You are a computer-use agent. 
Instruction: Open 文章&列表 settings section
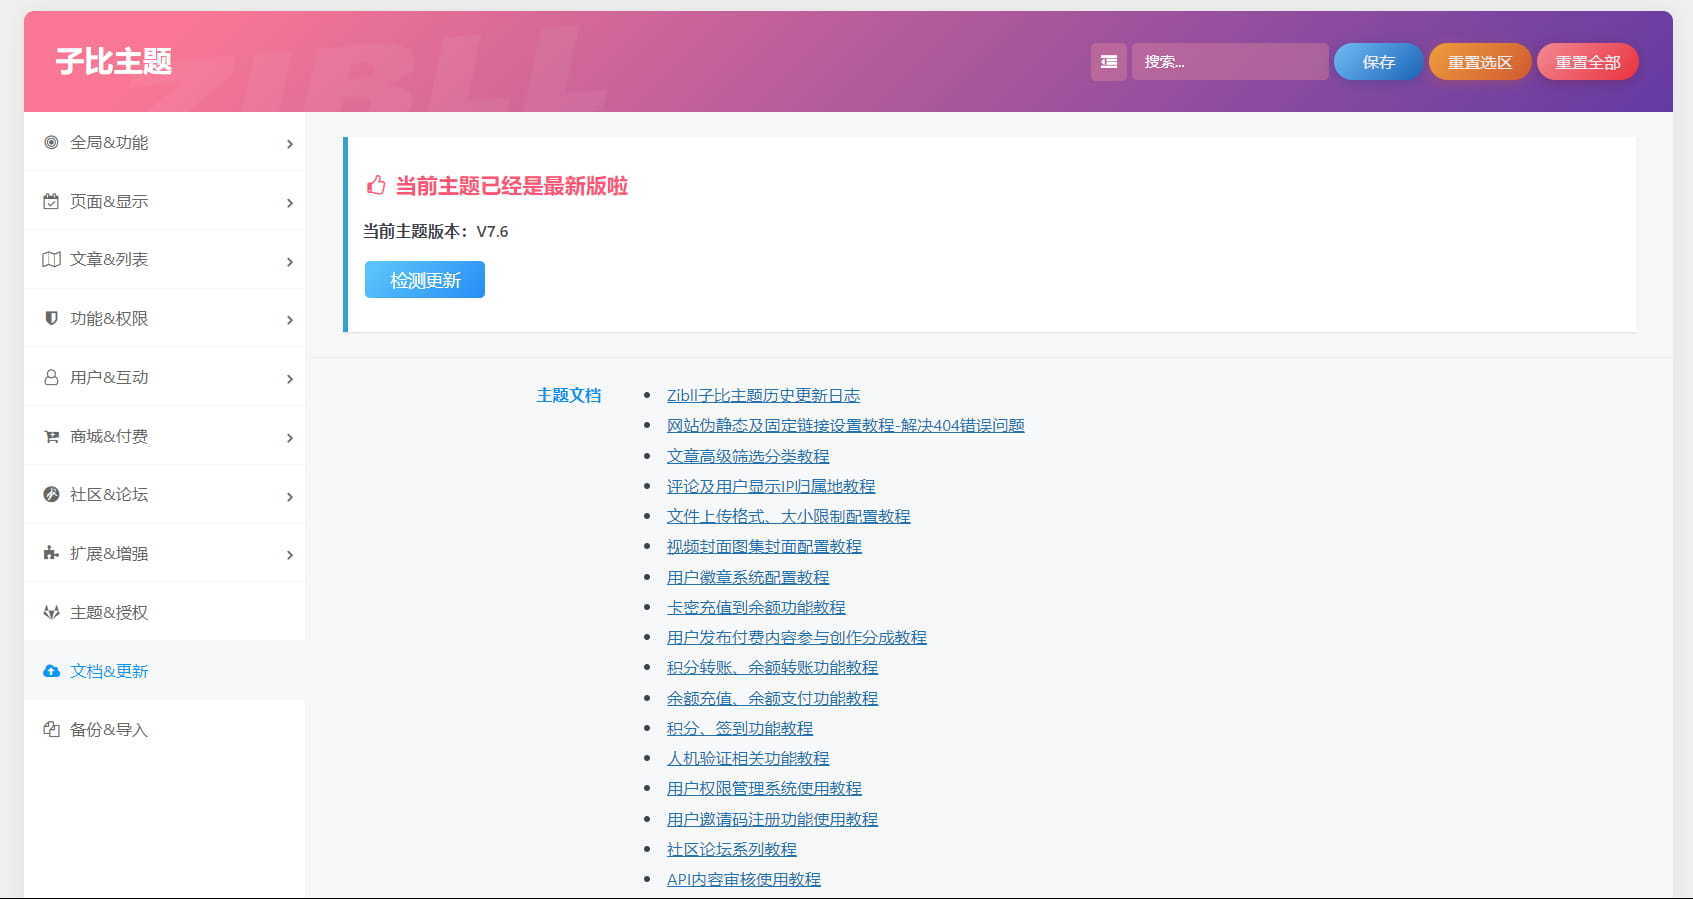(x=165, y=259)
